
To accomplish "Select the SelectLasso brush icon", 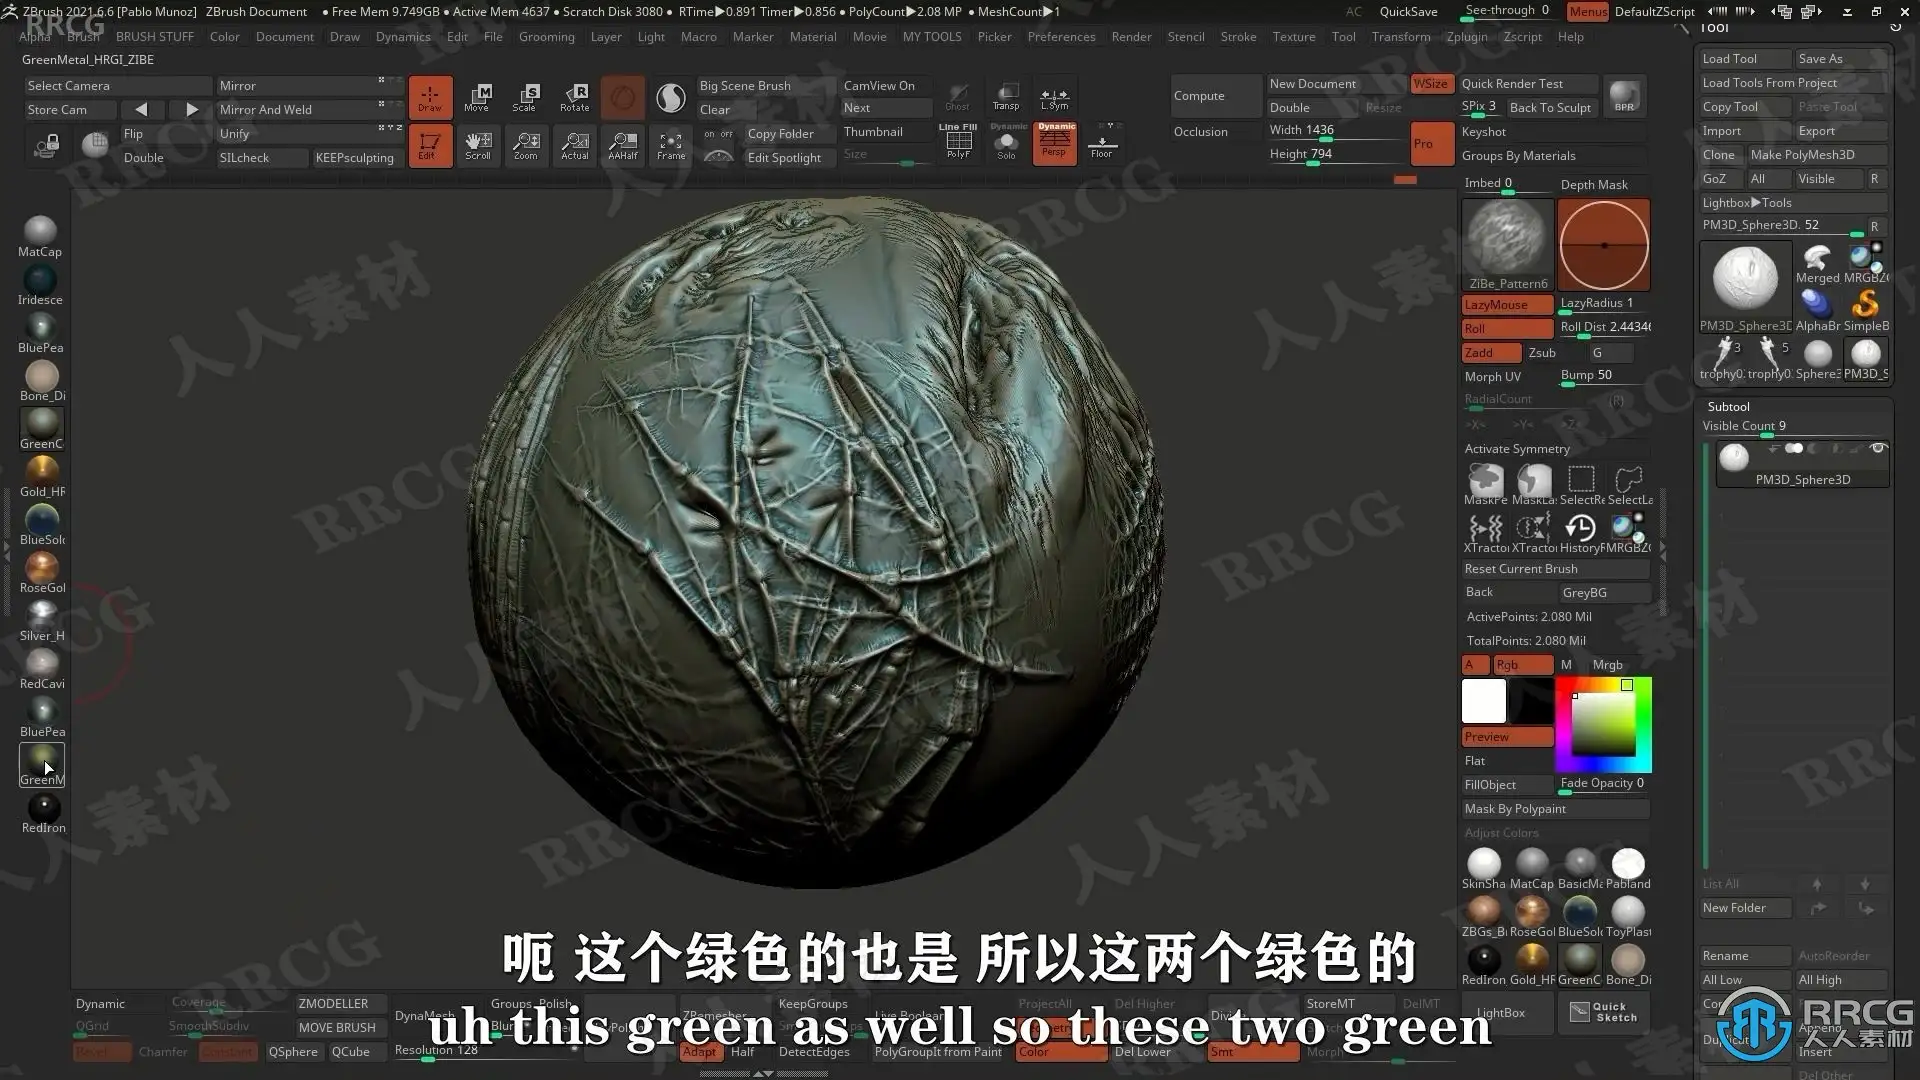I will (x=1630, y=483).
